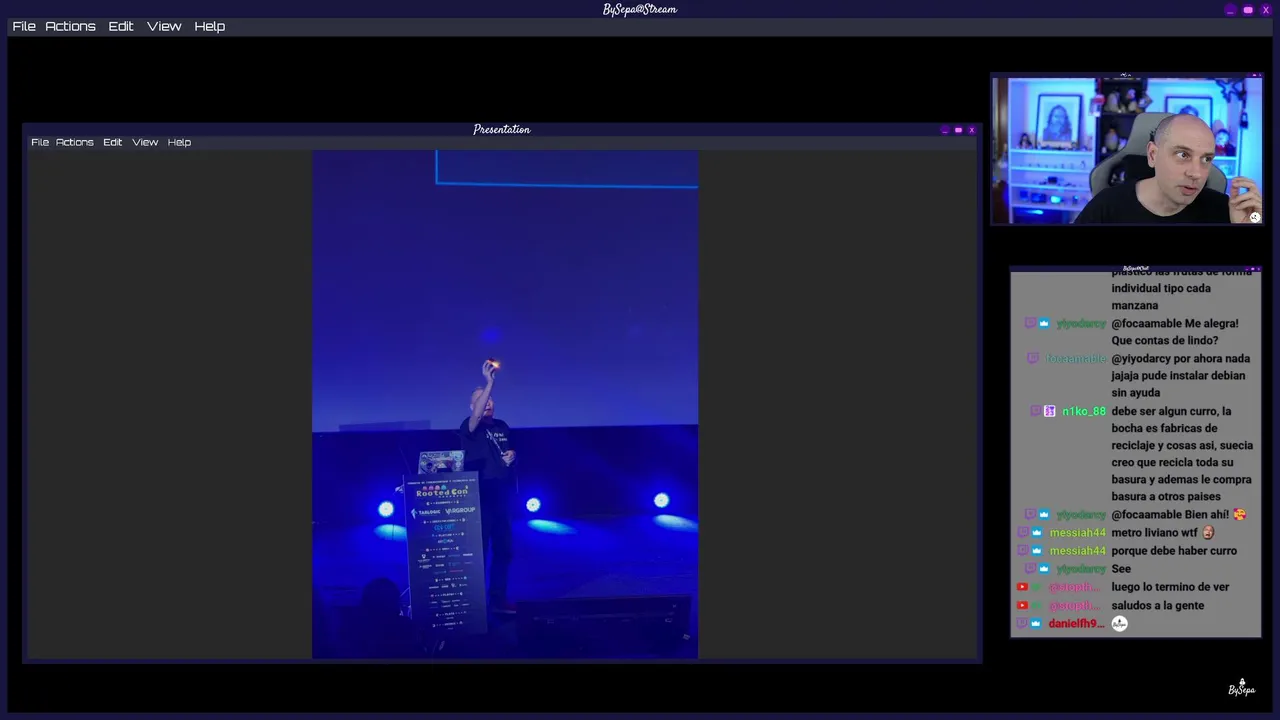Select username danielfh9 in chat

[1076, 623]
